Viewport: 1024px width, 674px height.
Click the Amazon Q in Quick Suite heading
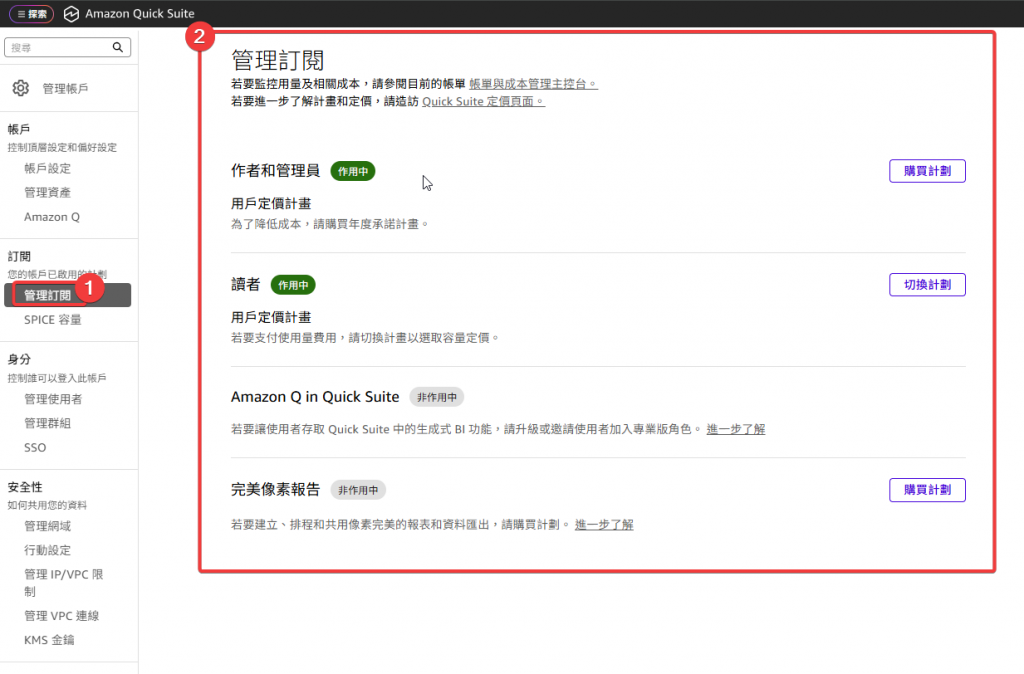click(x=315, y=397)
